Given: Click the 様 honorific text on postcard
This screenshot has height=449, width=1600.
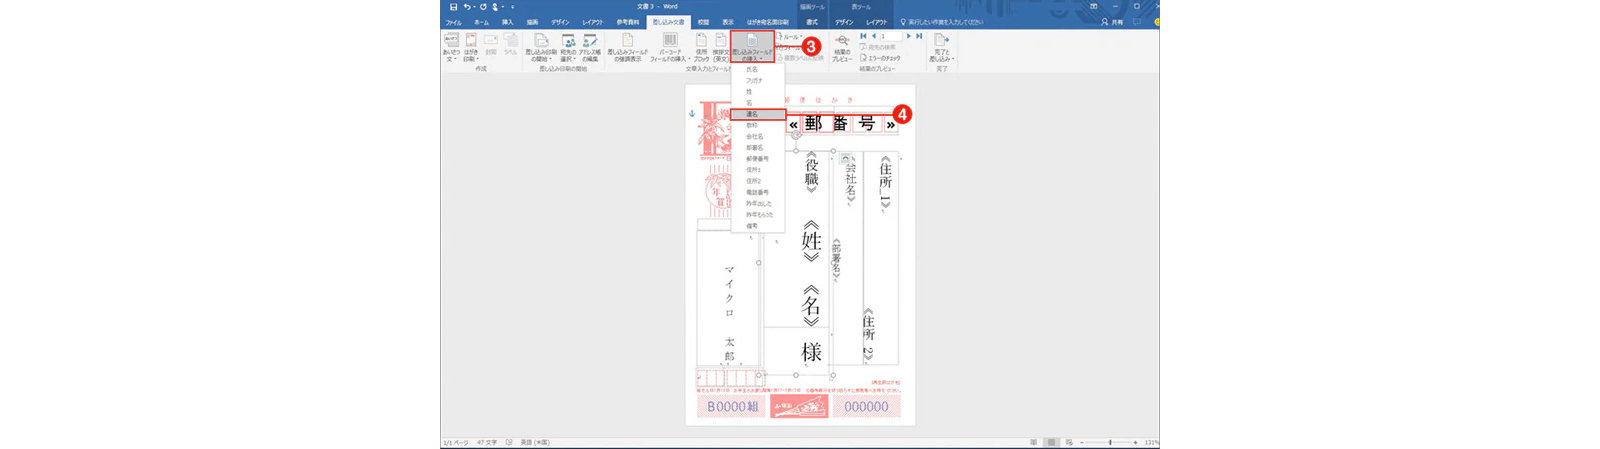Looking at the screenshot, I should click(811, 352).
